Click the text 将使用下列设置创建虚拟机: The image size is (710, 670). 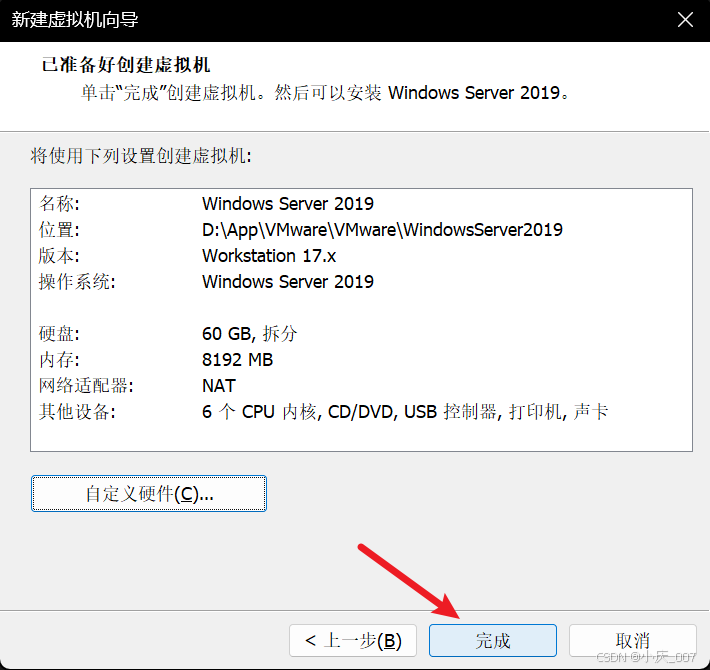click(x=141, y=156)
